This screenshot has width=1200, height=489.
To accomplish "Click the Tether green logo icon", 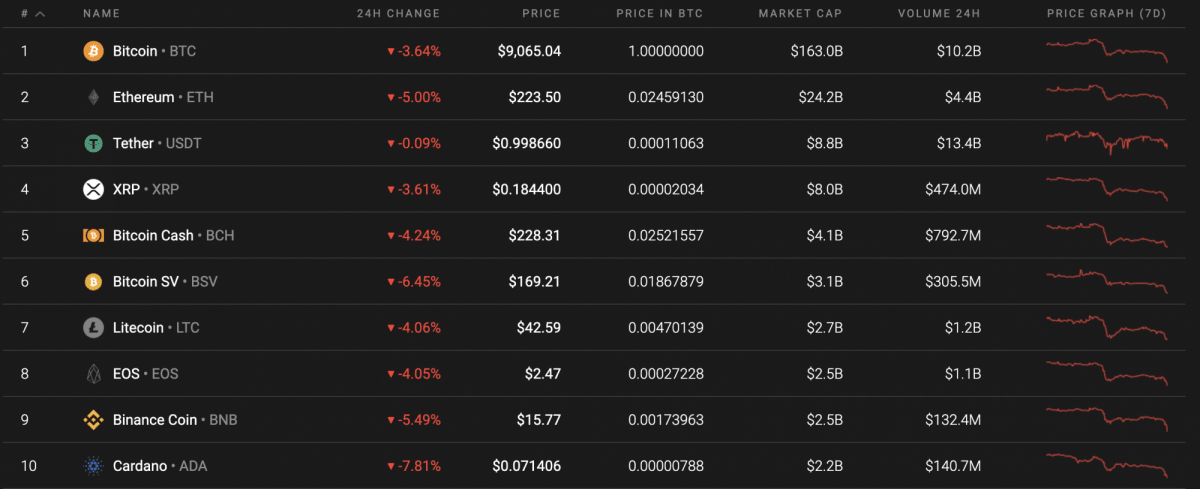I will point(93,143).
